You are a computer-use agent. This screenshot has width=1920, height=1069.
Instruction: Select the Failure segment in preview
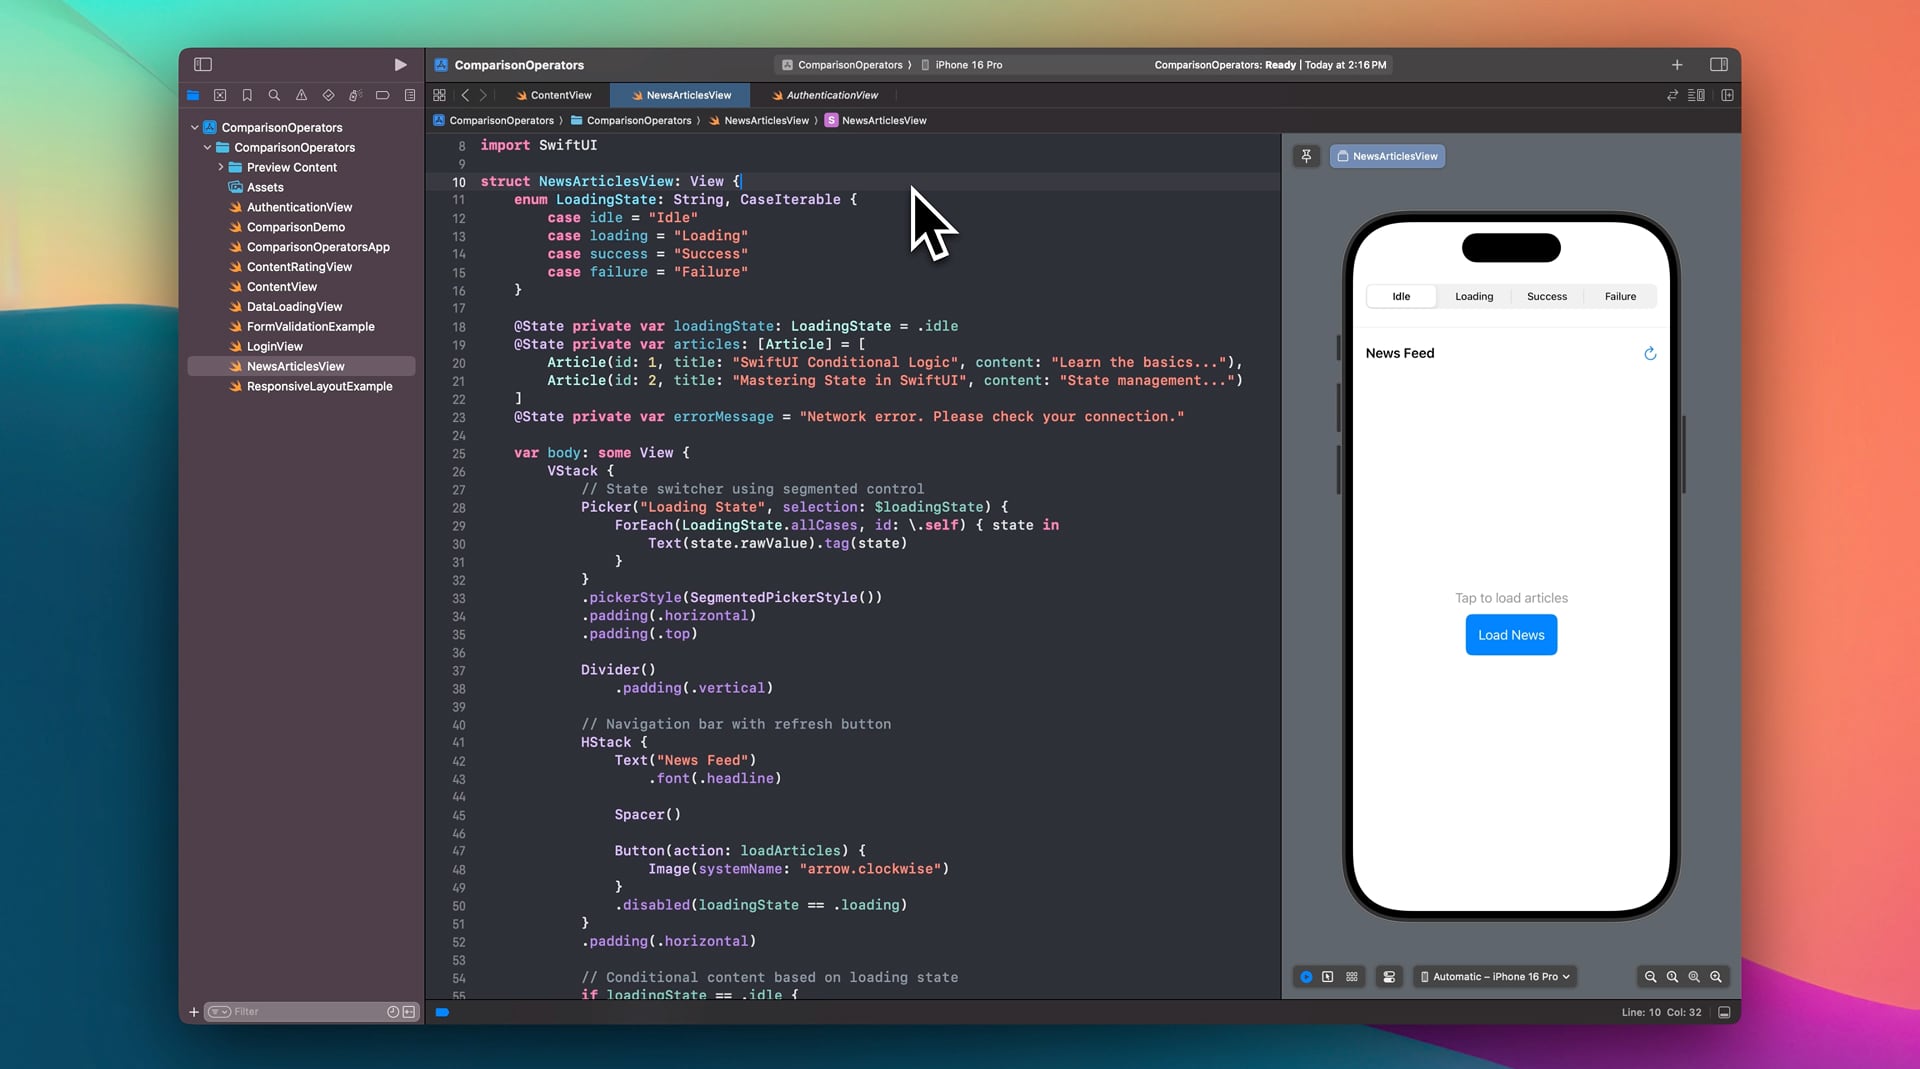point(1620,296)
